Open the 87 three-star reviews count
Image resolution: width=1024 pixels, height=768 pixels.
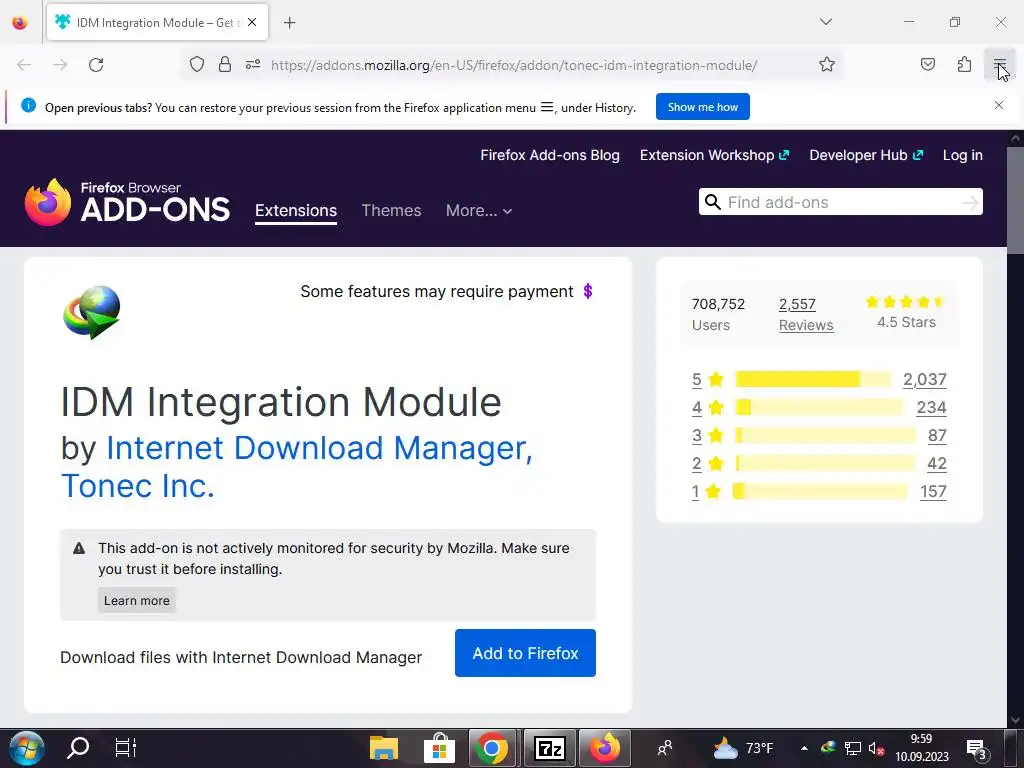point(937,436)
